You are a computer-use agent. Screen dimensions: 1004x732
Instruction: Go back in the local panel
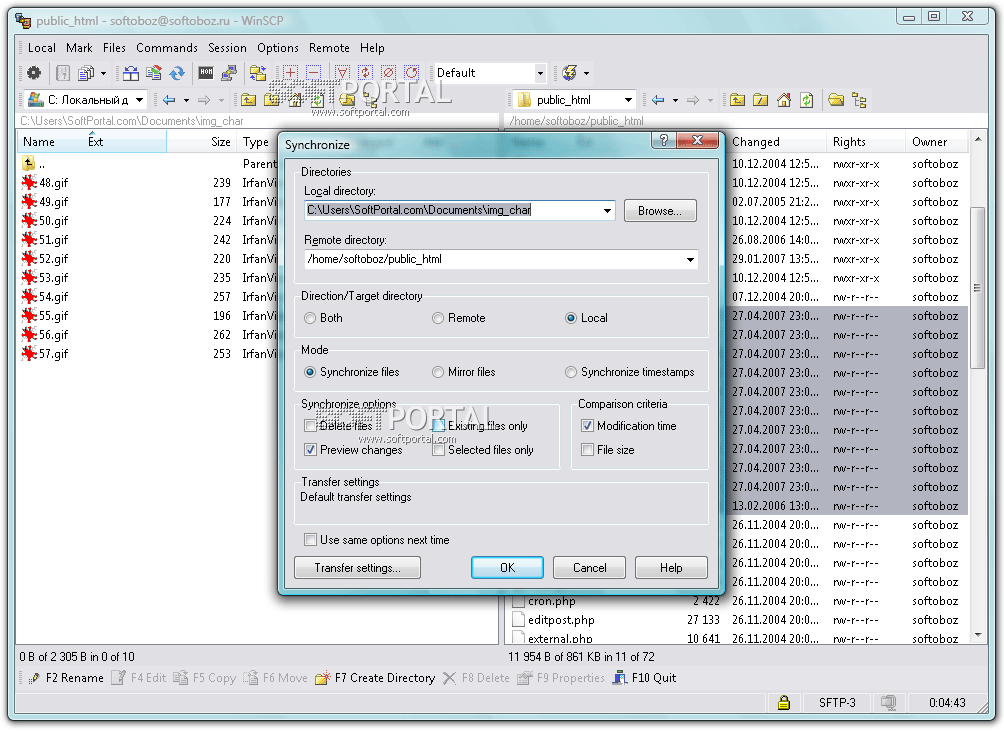coord(169,100)
